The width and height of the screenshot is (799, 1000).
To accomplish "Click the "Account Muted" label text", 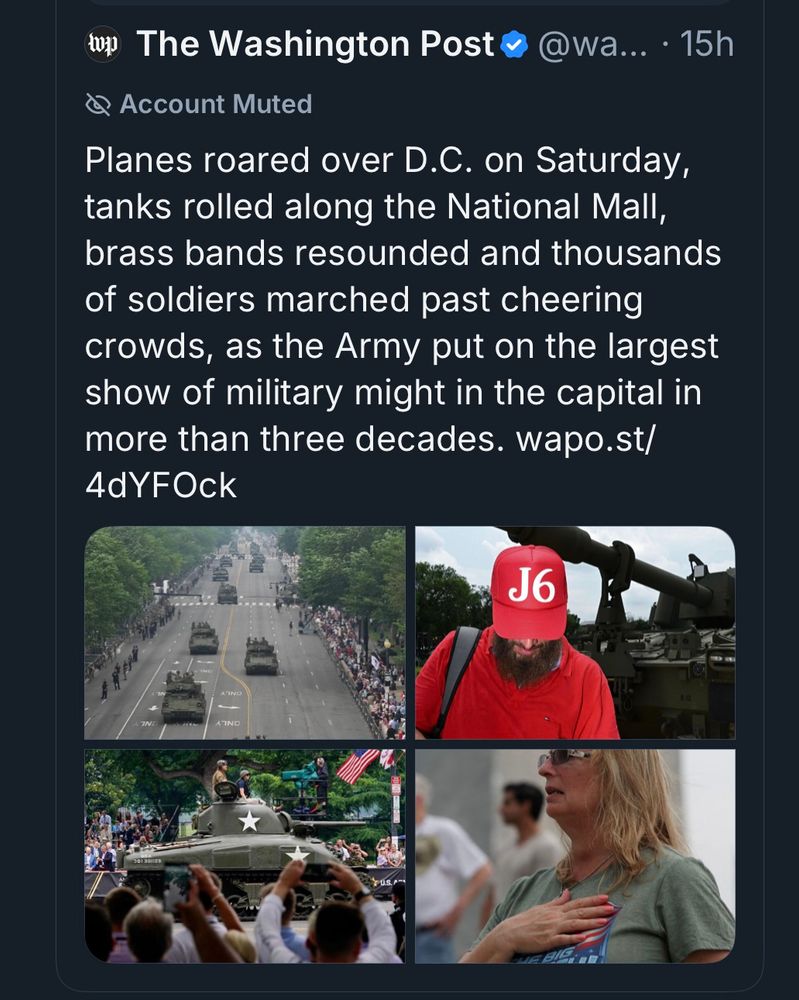I will point(216,104).
